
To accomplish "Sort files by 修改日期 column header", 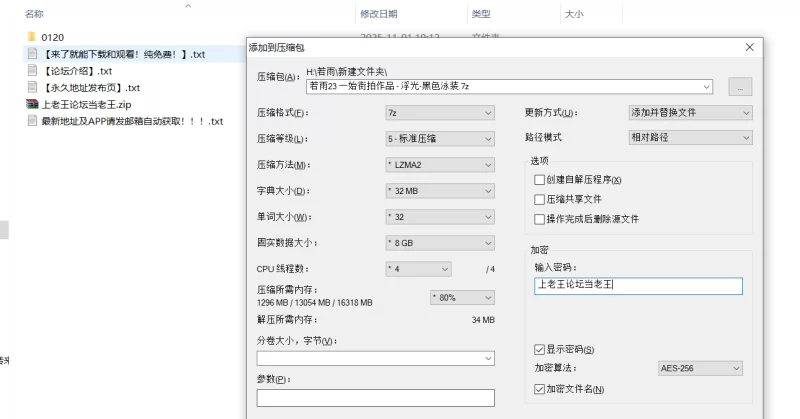I will point(377,14).
